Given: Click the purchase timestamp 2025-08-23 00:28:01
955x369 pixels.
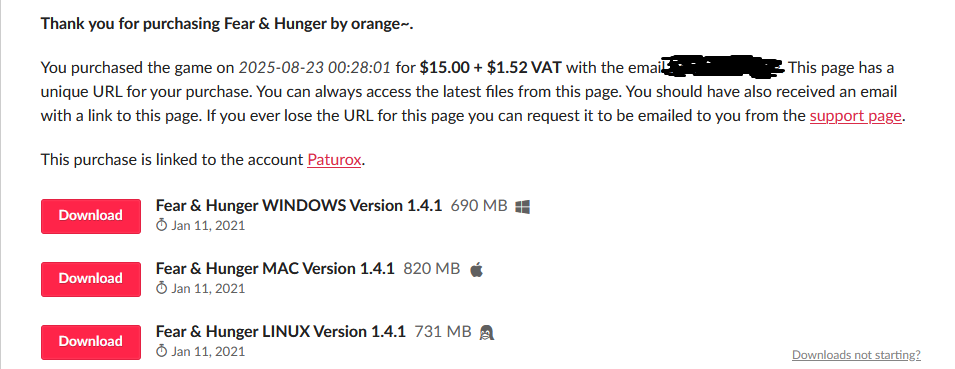Looking at the screenshot, I should (x=314, y=68).
